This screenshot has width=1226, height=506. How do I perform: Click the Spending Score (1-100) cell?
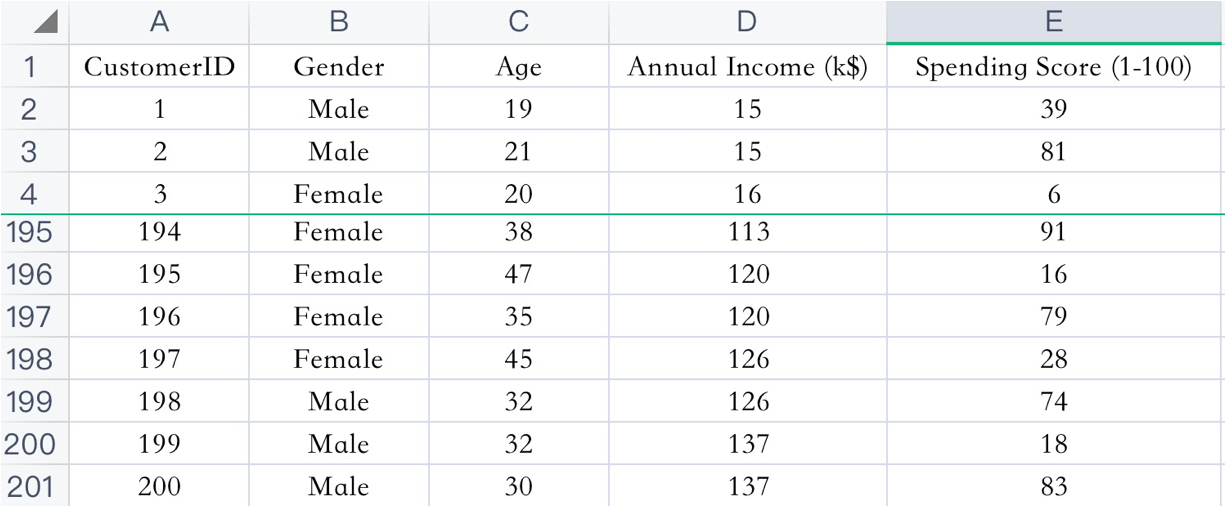point(1055,67)
